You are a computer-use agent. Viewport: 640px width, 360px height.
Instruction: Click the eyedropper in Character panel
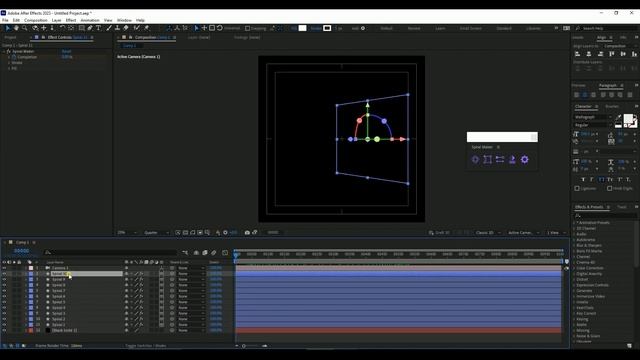pyautogui.click(x=618, y=118)
